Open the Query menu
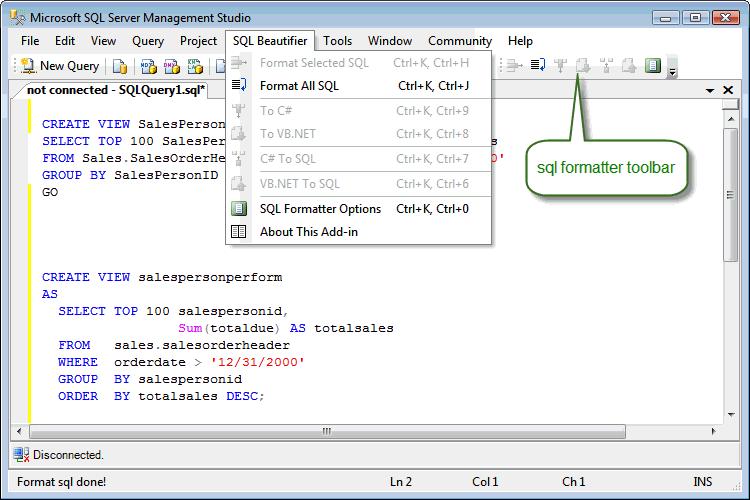This screenshot has width=750, height=500. 148,41
